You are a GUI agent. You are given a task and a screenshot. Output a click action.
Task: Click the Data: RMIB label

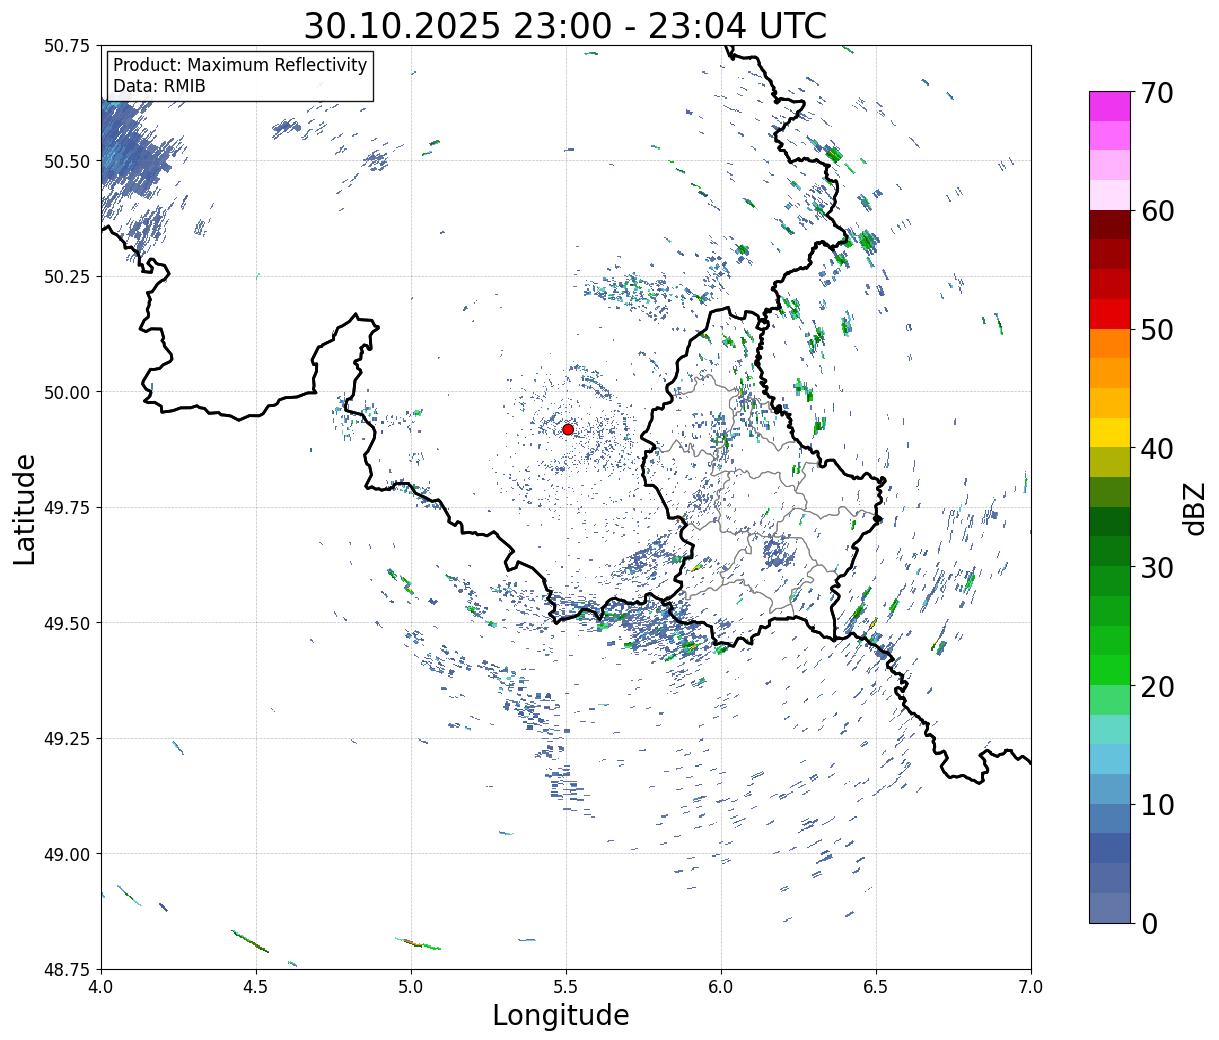tap(159, 86)
